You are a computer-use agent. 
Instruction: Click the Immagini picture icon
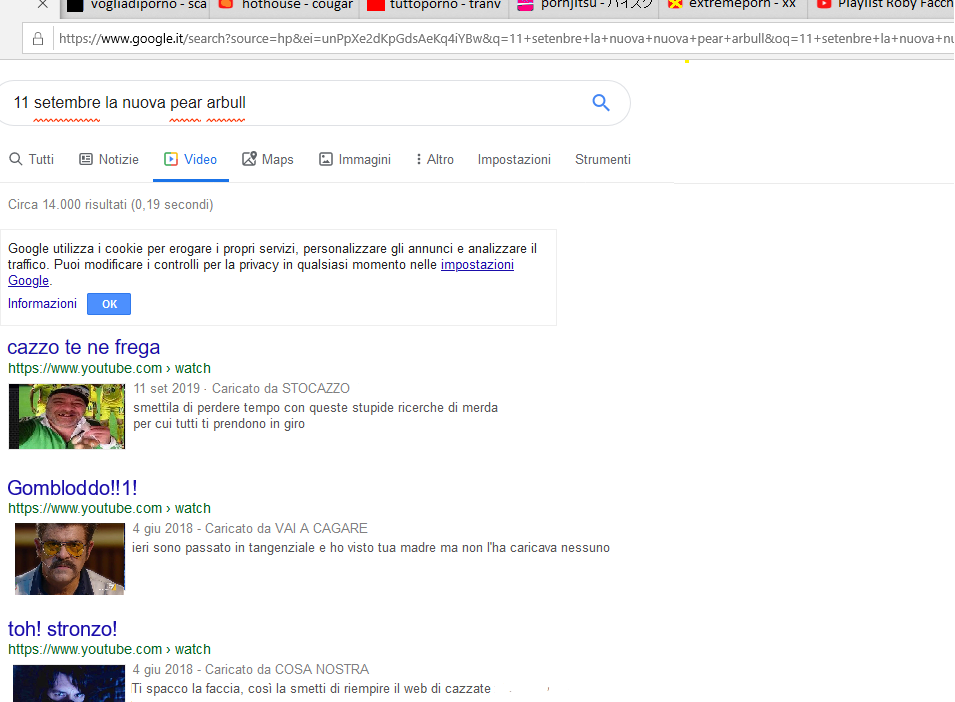(326, 160)
